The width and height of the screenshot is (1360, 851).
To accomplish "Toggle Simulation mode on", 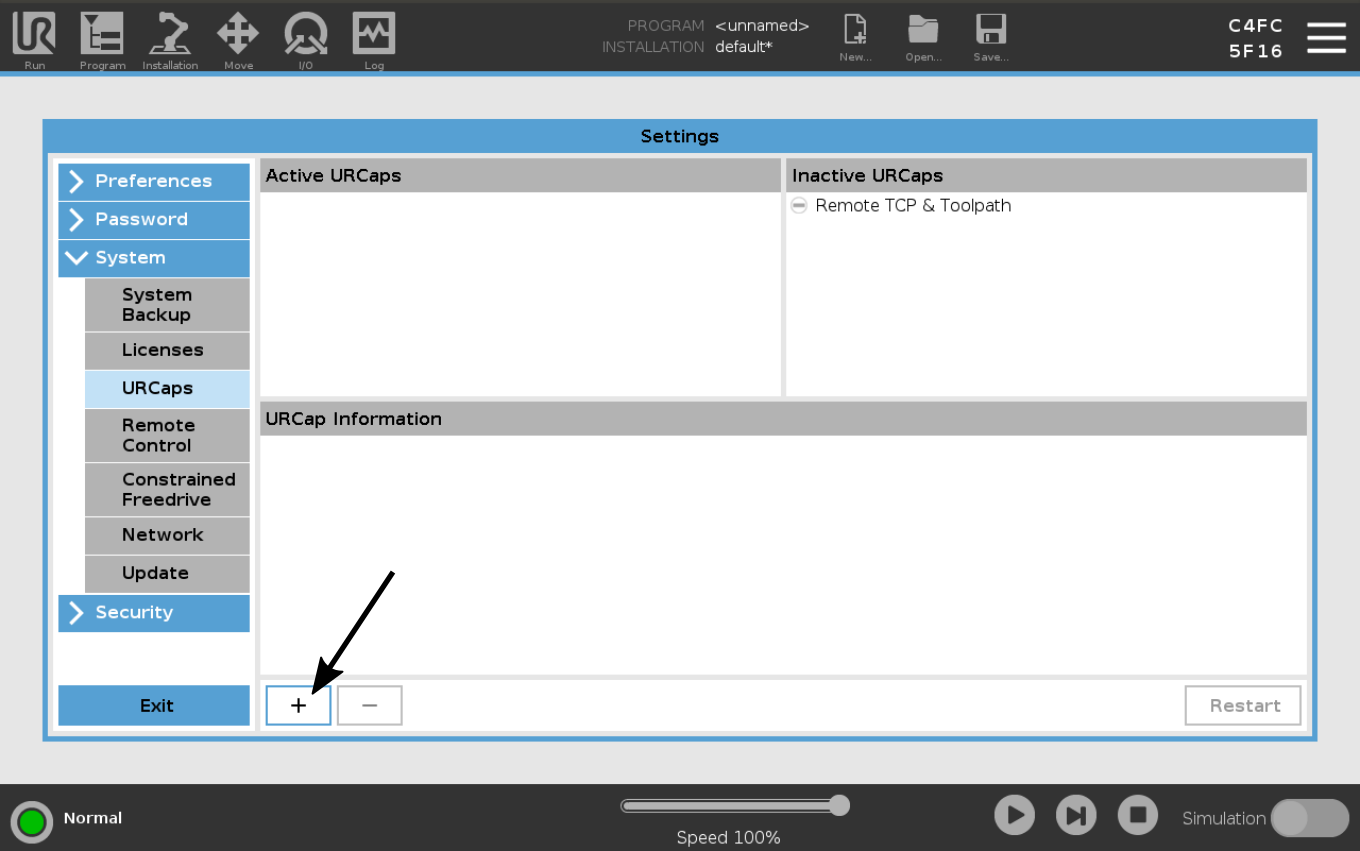I will 1310,818.
